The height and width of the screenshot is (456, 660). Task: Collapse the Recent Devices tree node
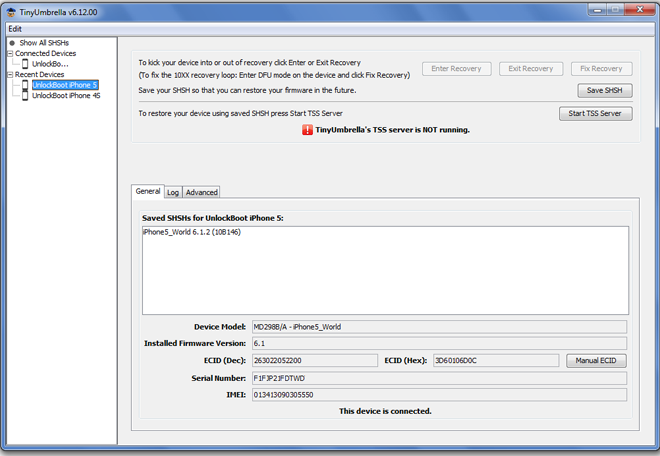(9, 75)
